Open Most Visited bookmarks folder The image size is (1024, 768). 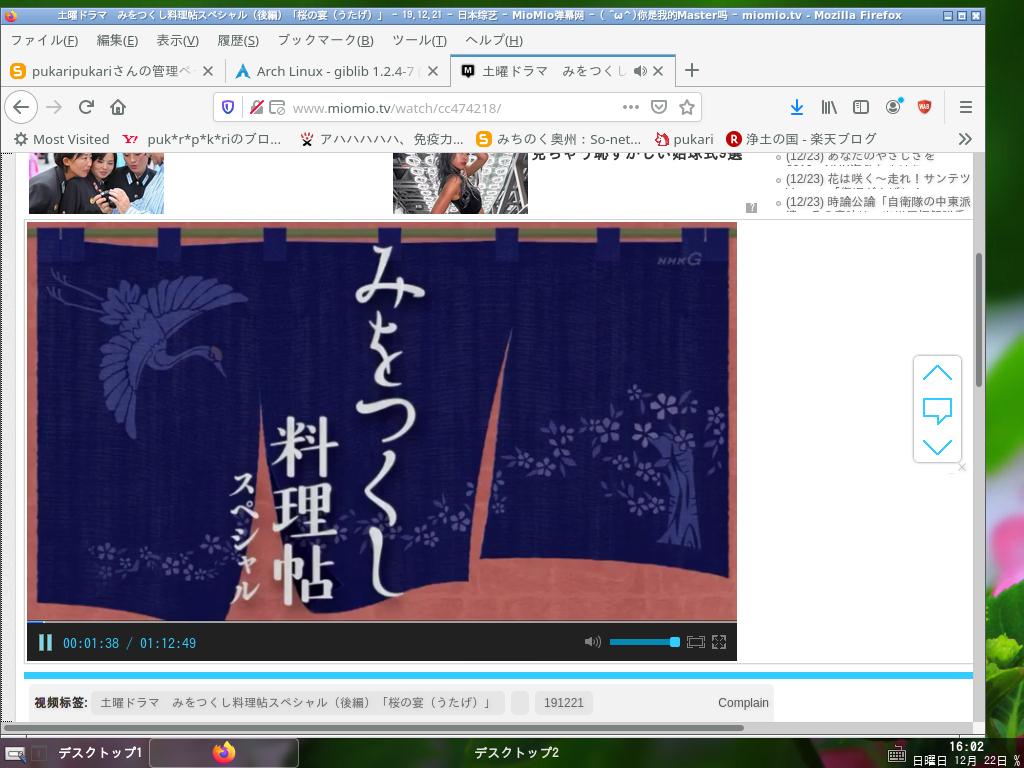pyautogui.click(x=61, y=139)
